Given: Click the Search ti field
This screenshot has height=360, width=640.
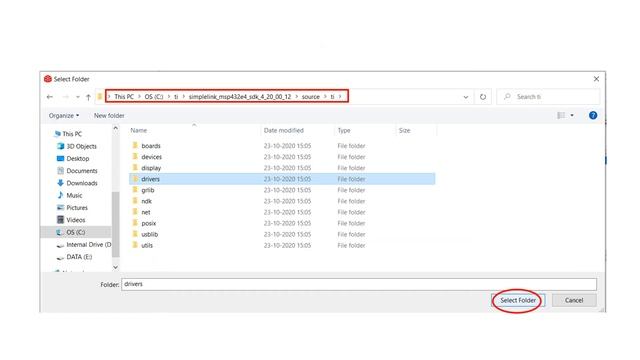Looking at the screenshot, I should coord(548,97).
